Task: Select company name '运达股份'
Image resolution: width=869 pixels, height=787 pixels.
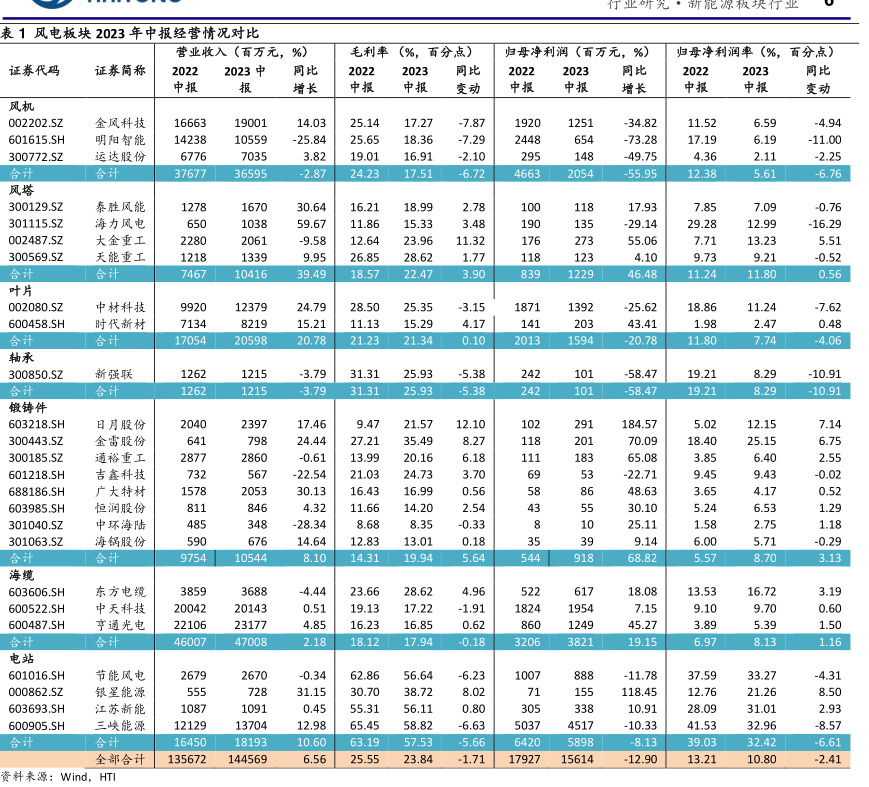Action: (x=120, y=157)
